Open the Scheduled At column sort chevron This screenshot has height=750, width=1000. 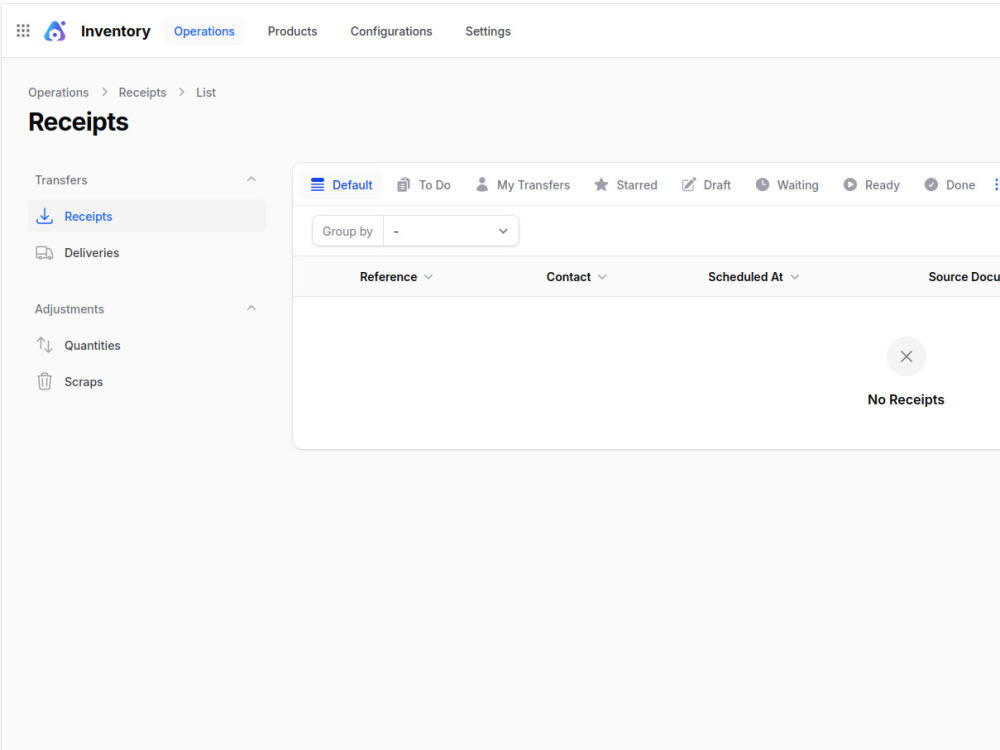pyautogui.click(x=795, y=277)
